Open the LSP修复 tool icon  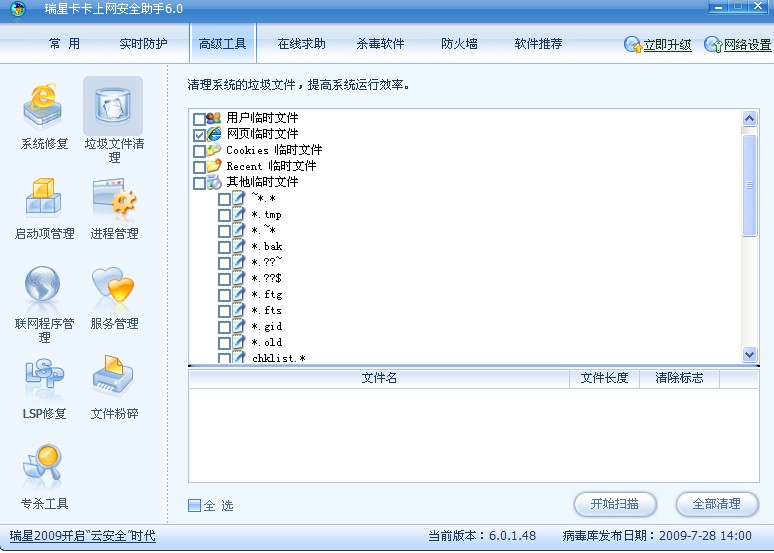point(44,374)
